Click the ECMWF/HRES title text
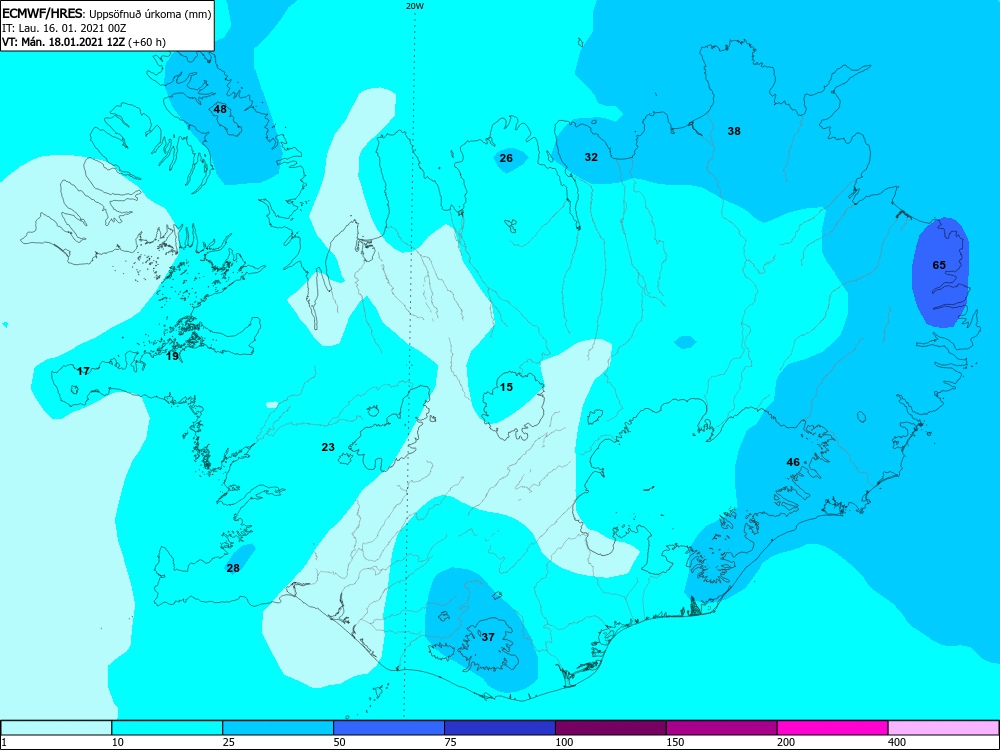 click(41, 14)
